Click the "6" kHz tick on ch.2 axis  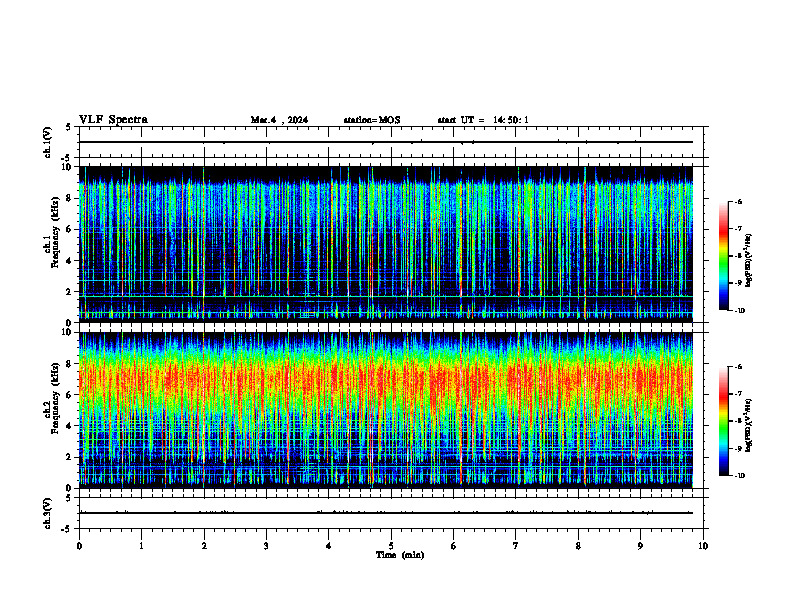[x=70, y=395]
